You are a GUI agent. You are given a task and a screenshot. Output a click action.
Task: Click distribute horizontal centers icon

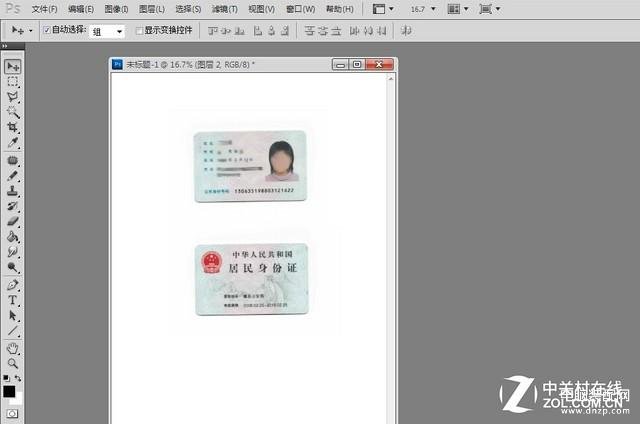[368, 31]
